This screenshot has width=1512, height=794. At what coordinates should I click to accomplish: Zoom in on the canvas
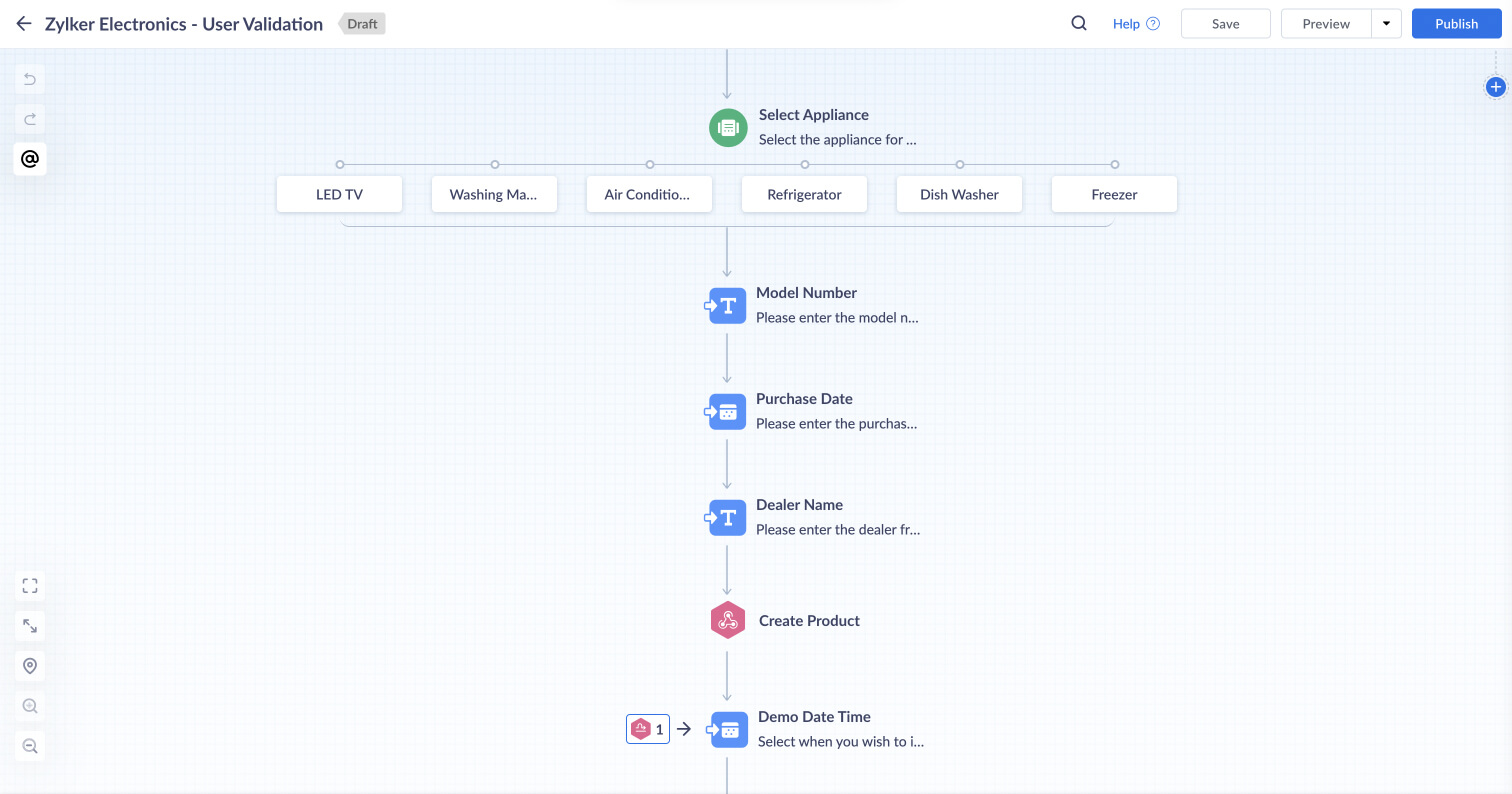pos(30,706)
